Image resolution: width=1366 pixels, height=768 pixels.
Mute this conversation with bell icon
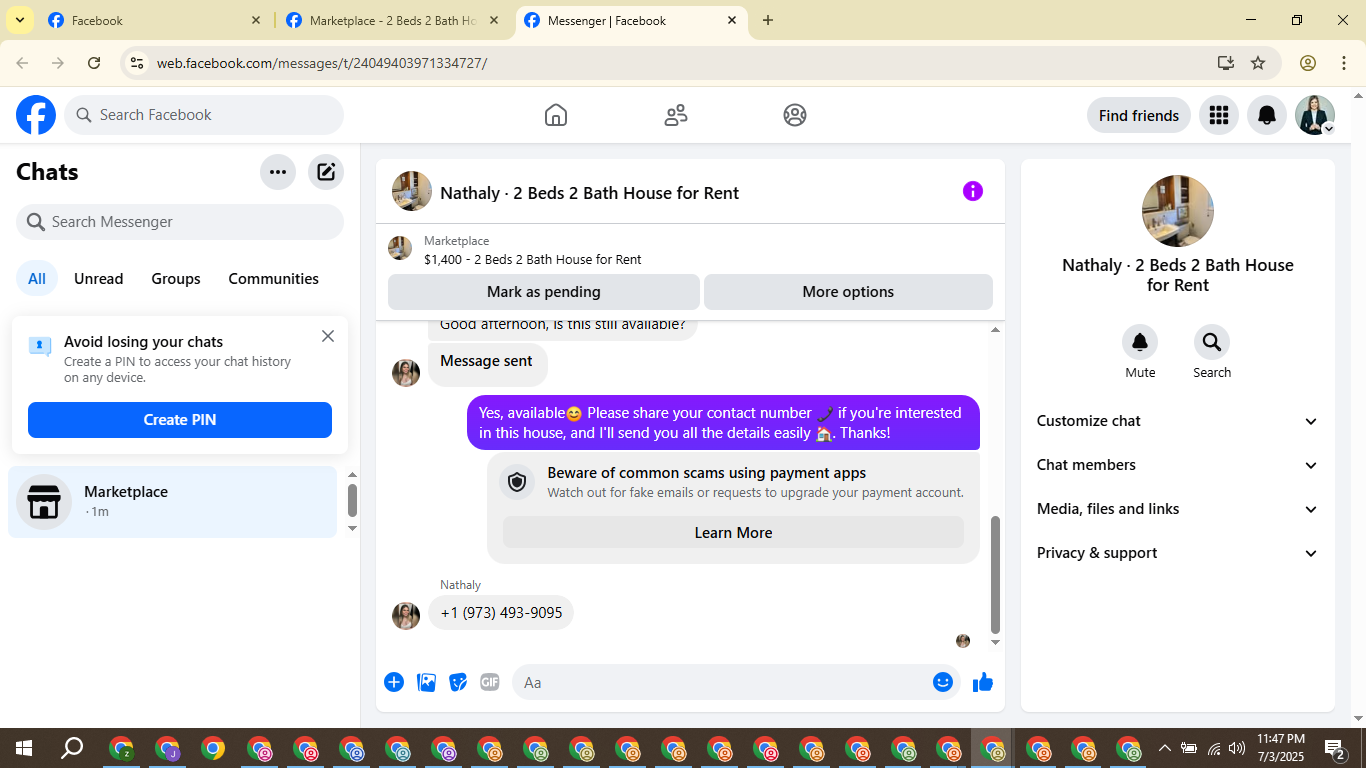1140,342
